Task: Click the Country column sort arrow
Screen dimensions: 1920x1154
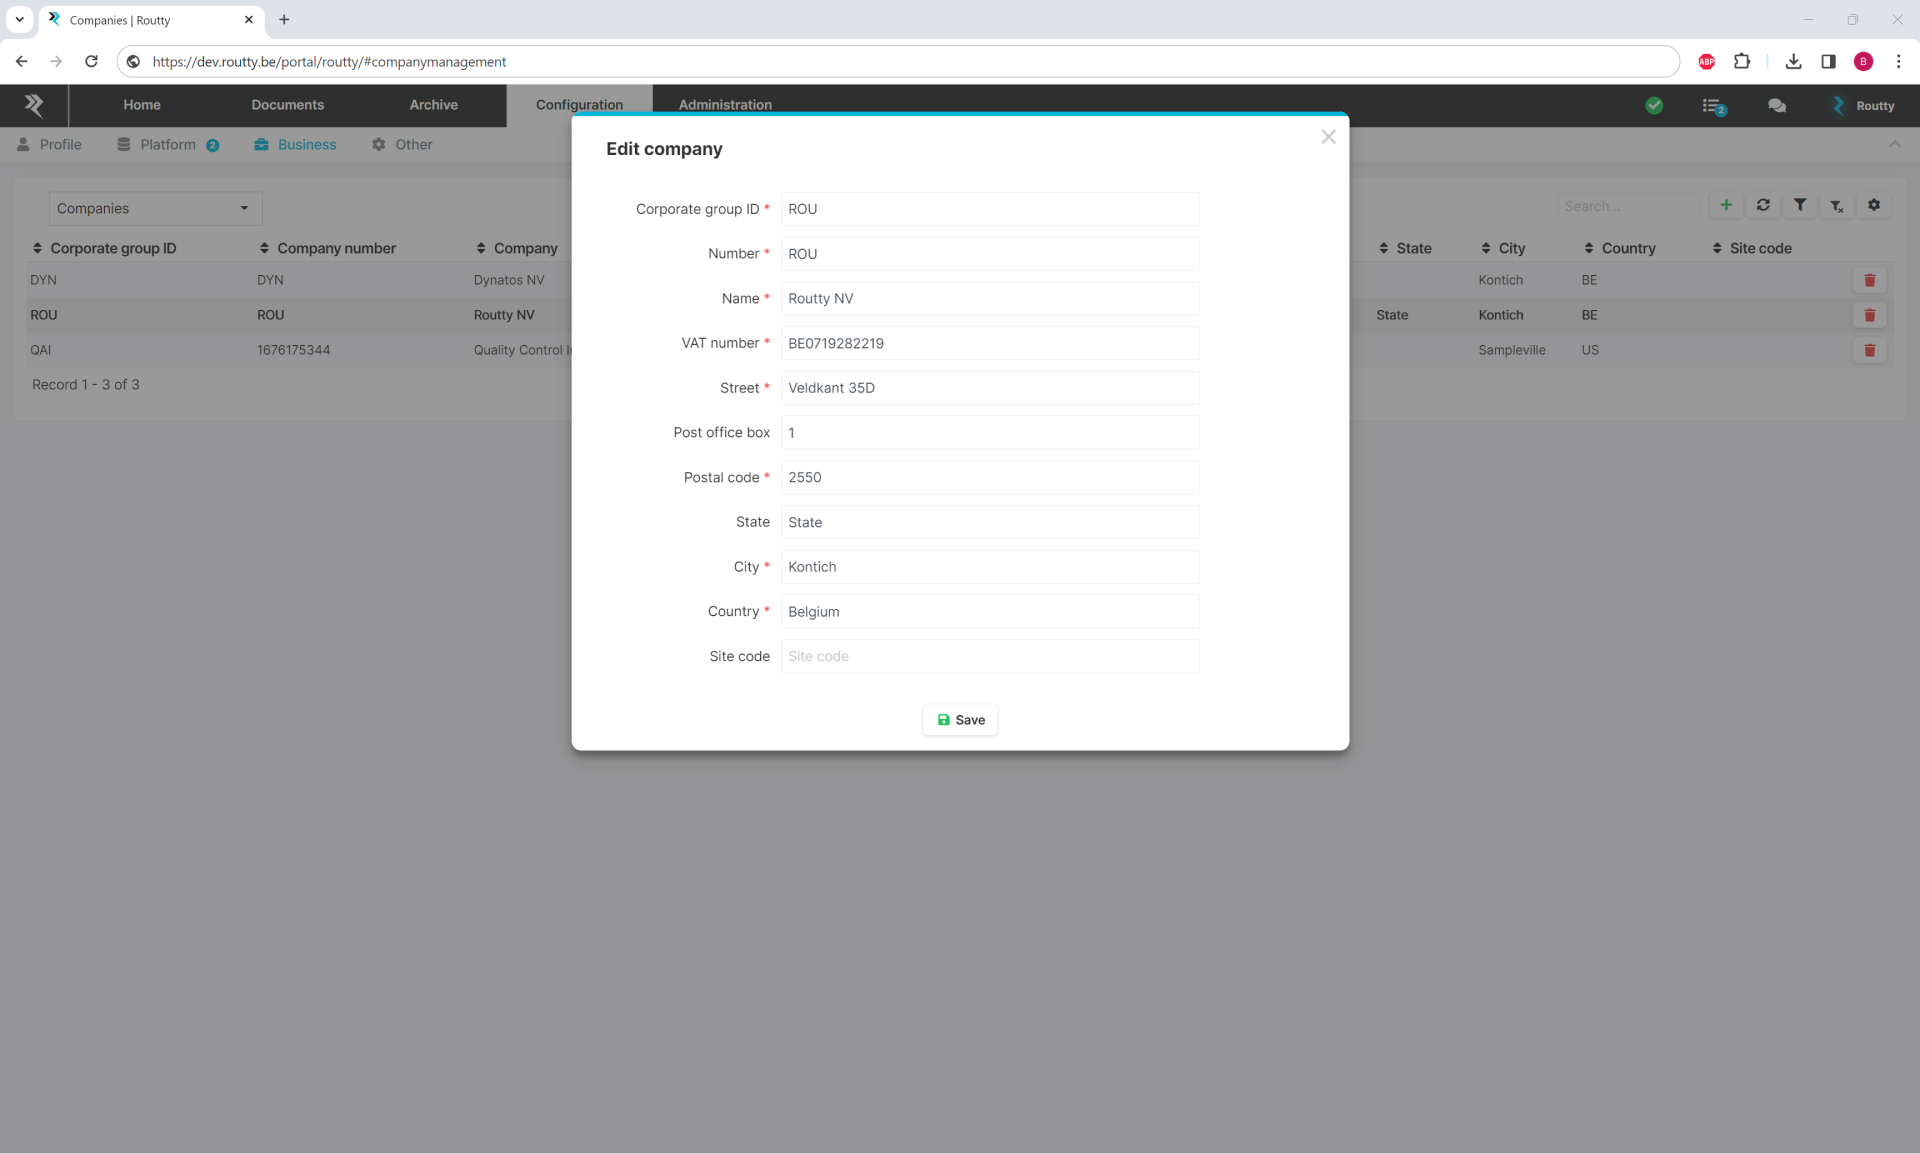Action: (1589, 248)
